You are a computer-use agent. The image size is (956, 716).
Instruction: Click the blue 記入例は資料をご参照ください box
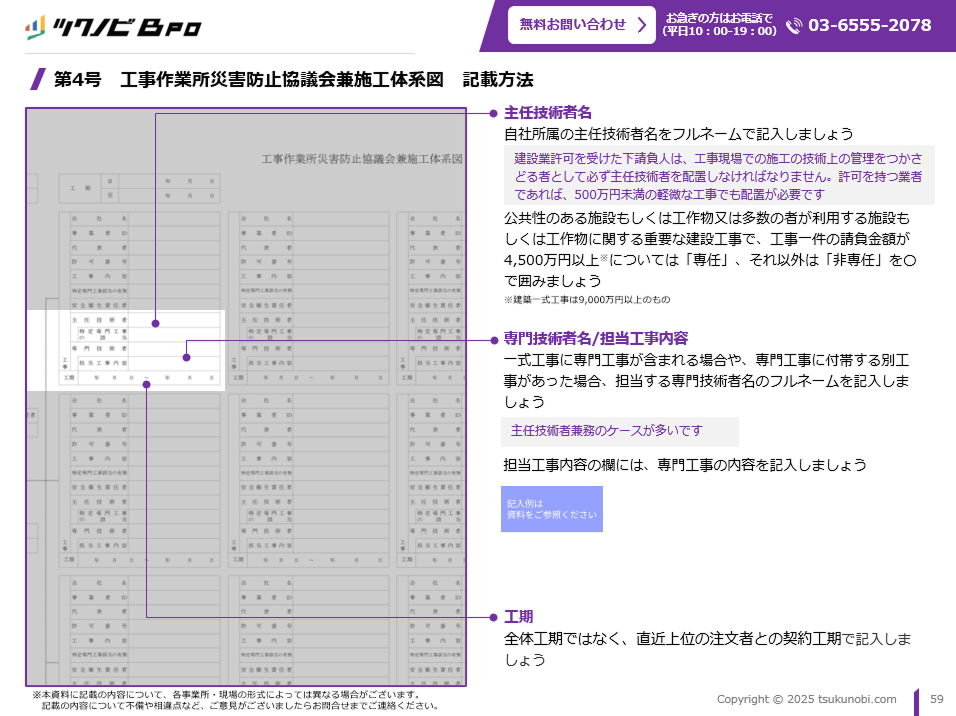click(552, 509)
